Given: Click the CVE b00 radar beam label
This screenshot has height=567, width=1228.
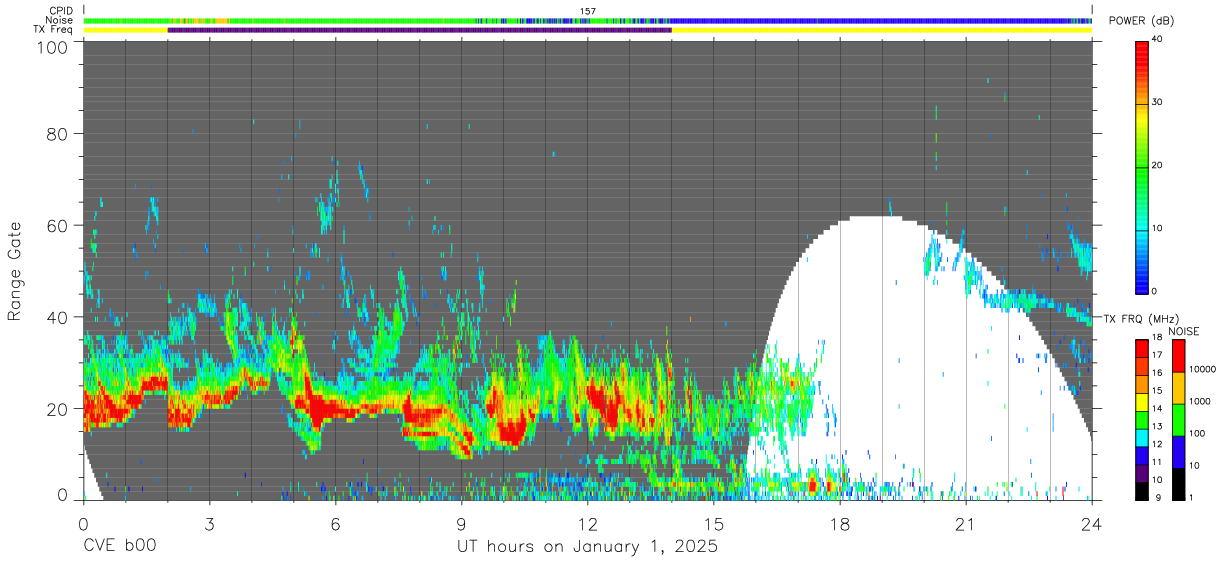Looking at the screenshot, I should coord(119,547).
